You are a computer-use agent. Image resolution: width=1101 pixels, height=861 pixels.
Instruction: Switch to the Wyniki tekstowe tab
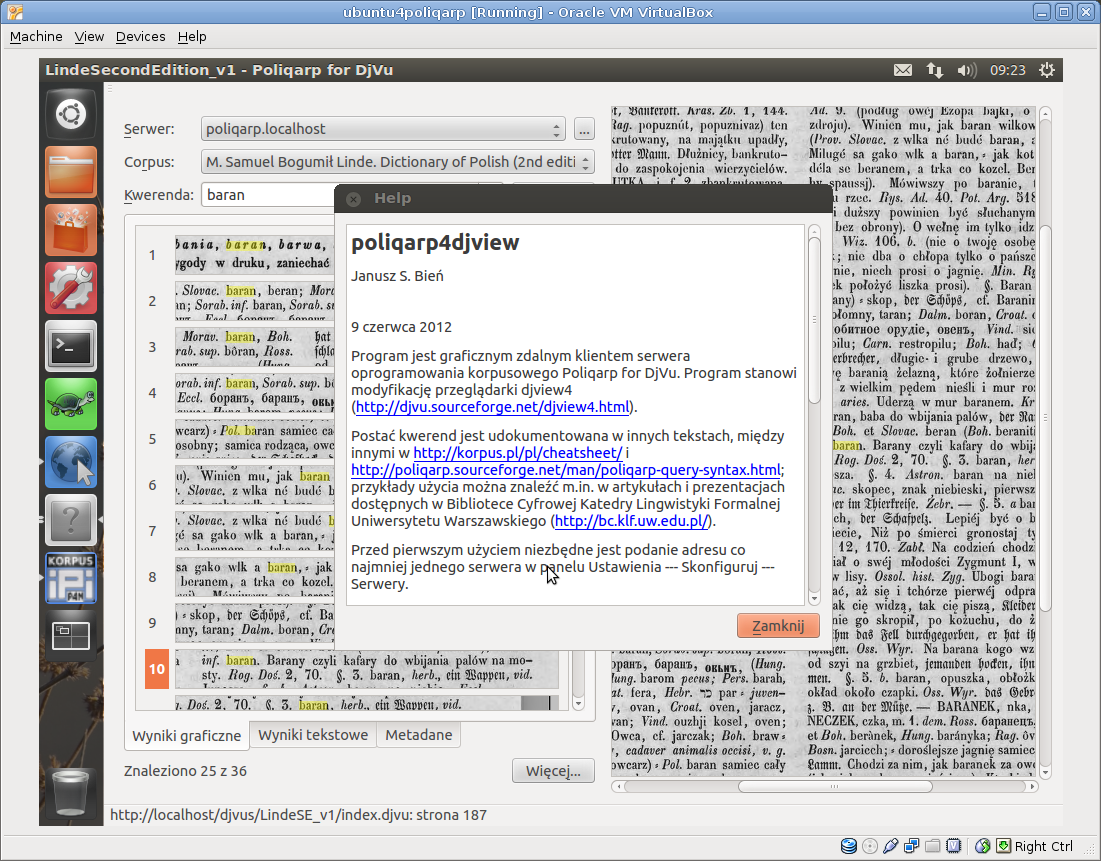click(313, 735)
